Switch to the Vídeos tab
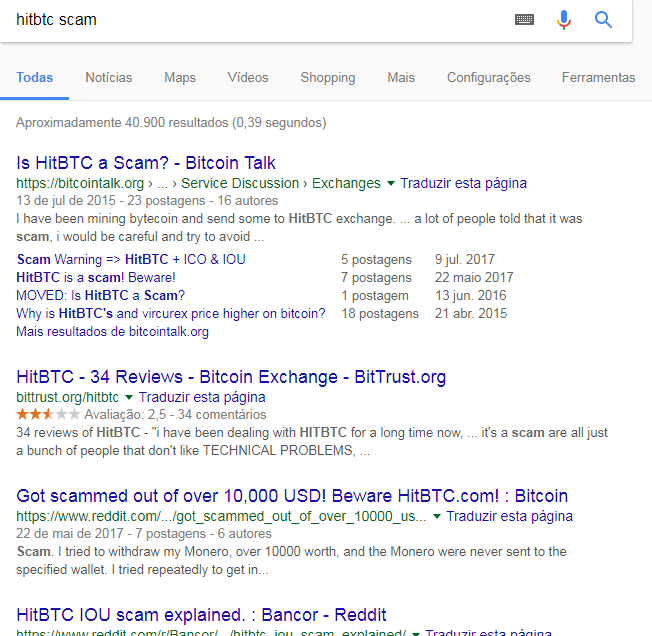Viewport: 652px width, 636px height. 248,78
